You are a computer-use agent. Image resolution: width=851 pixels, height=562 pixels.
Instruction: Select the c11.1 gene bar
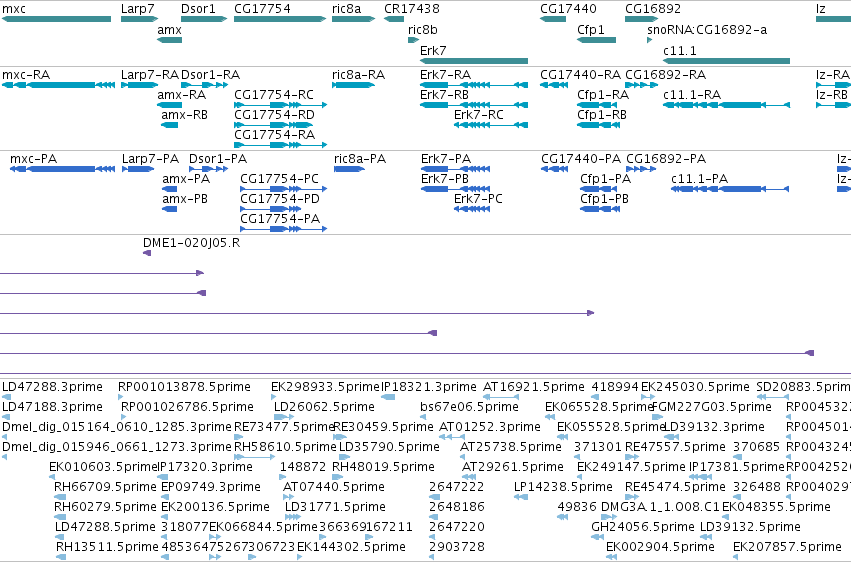click(727, 61)
